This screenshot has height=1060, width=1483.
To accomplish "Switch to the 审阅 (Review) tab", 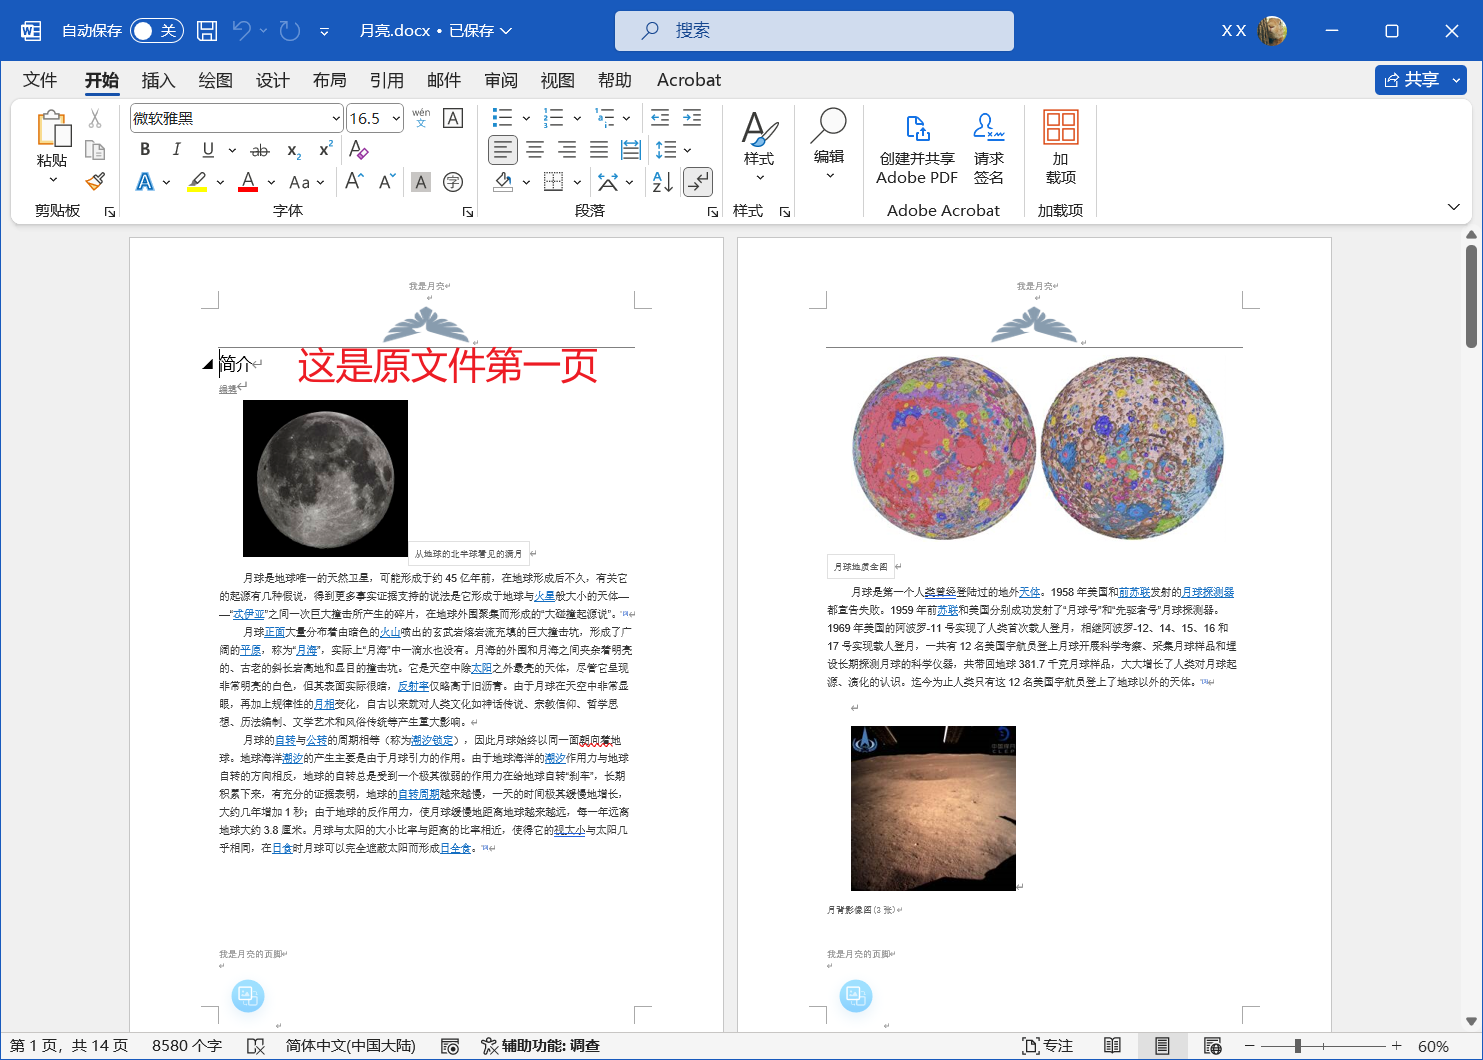I will click(501, 80).
